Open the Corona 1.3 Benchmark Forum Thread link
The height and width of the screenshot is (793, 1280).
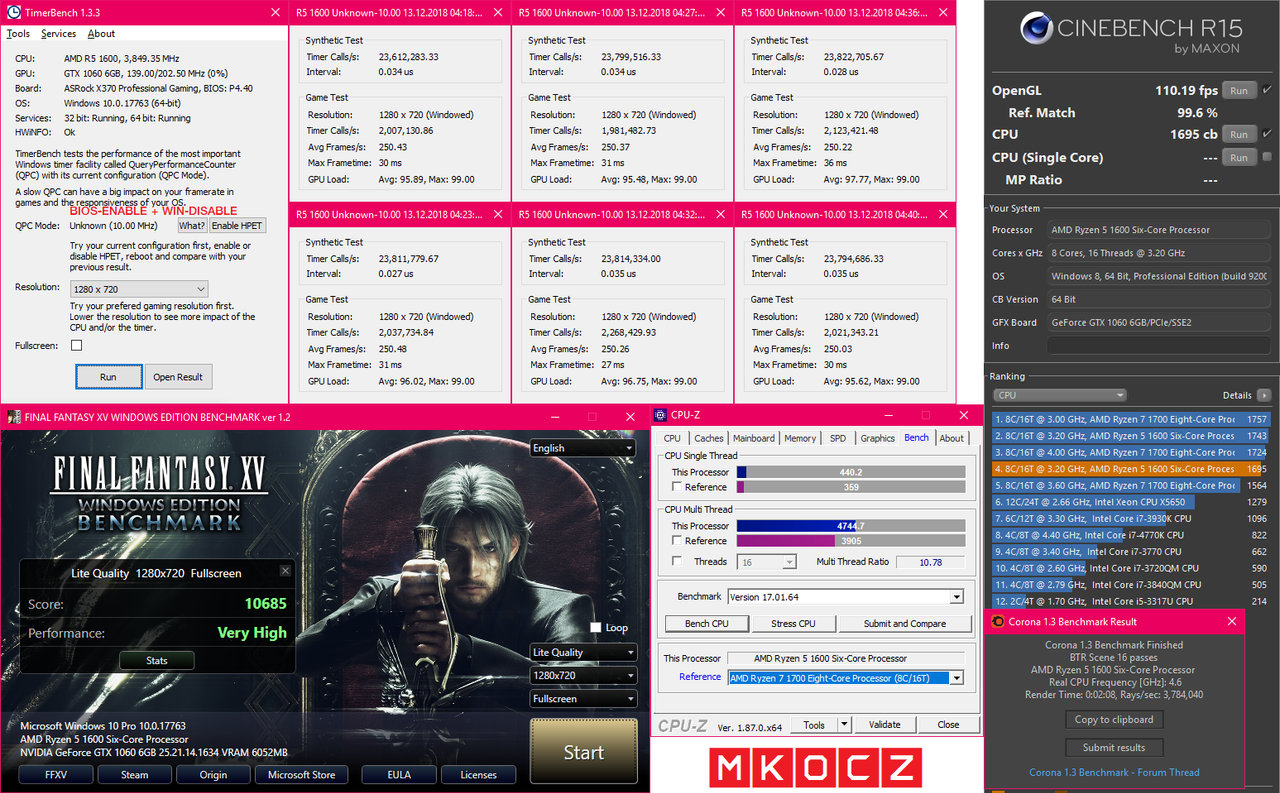click(1113, 771)
